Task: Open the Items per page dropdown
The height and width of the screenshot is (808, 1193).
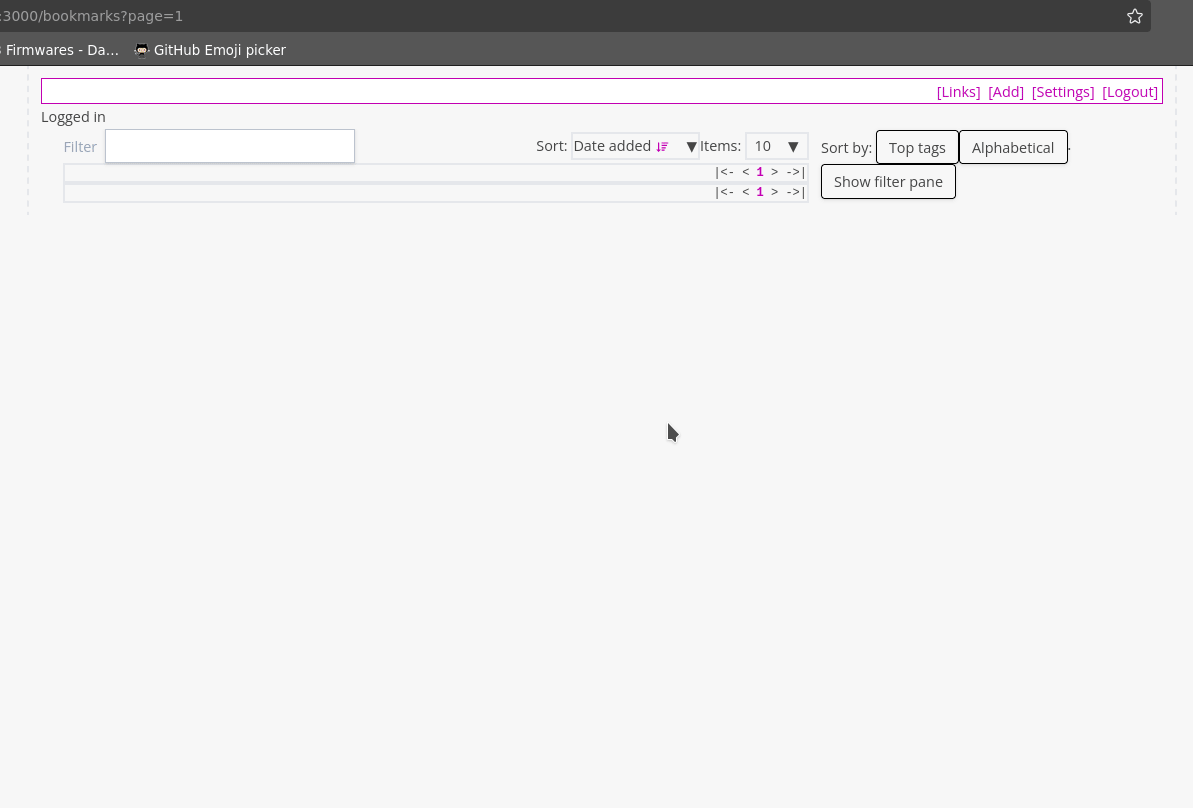Action: coord(776,146)
